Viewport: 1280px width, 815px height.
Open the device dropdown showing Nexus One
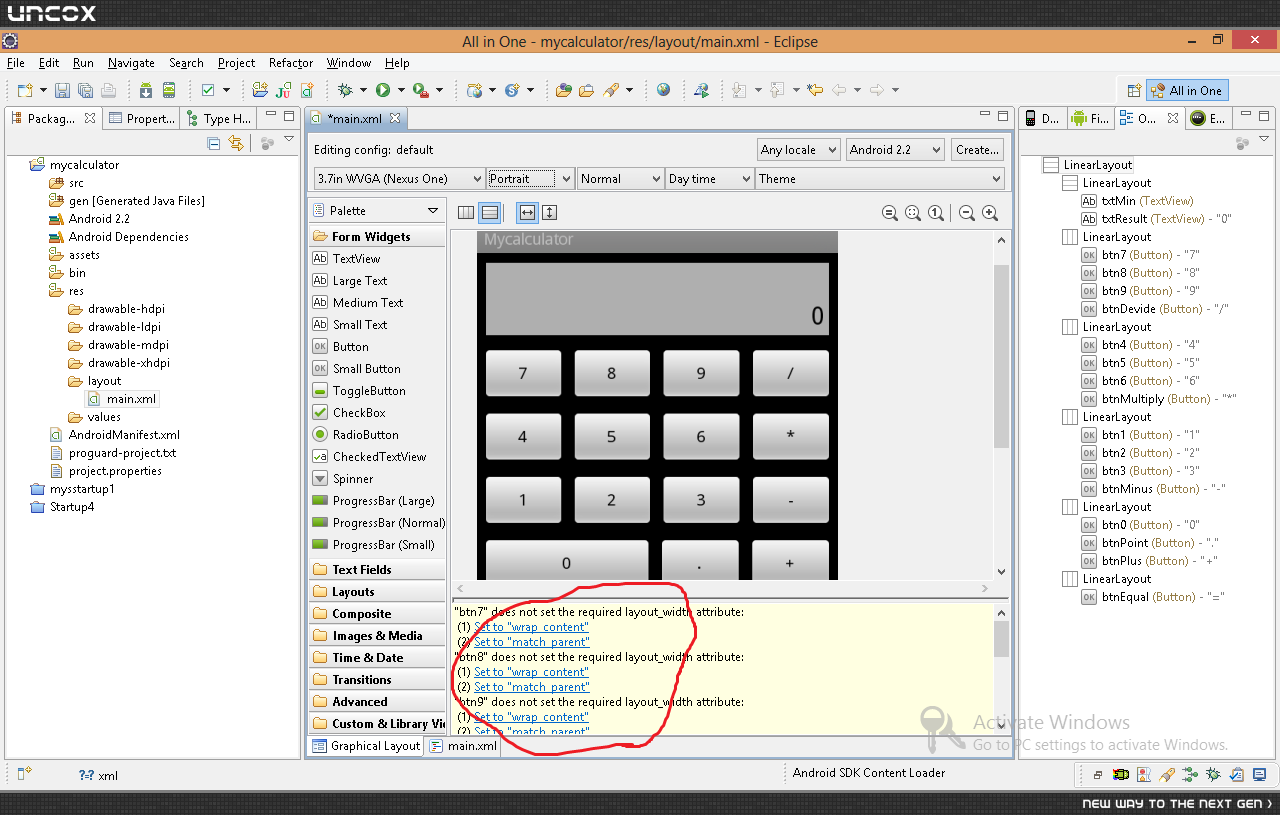click(x=399, y=179)
